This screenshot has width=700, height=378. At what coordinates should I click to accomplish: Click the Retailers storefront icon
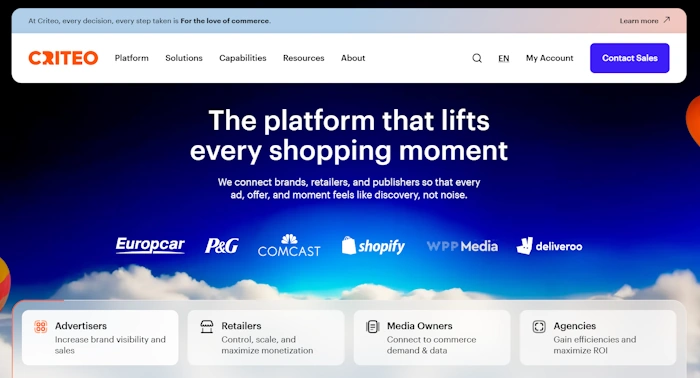207,326
